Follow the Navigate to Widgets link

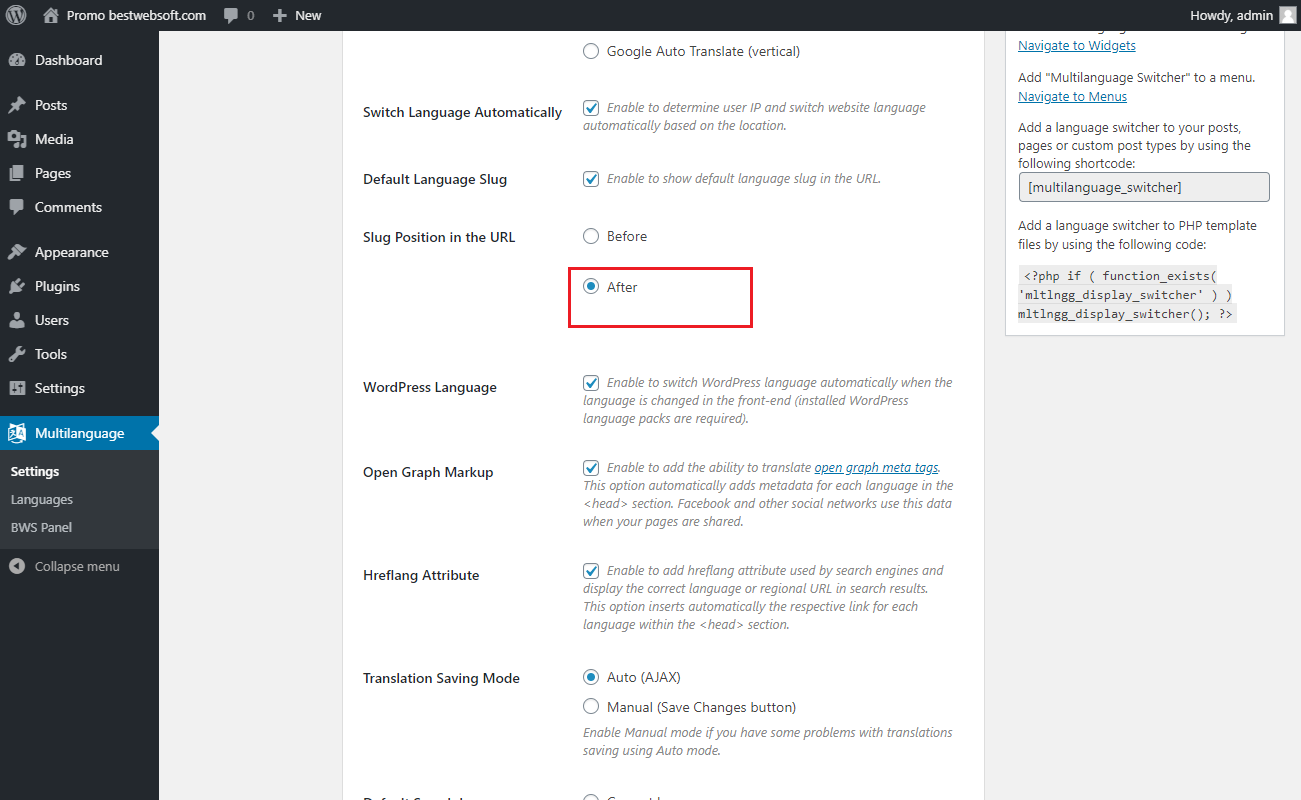coord(1077,45)
